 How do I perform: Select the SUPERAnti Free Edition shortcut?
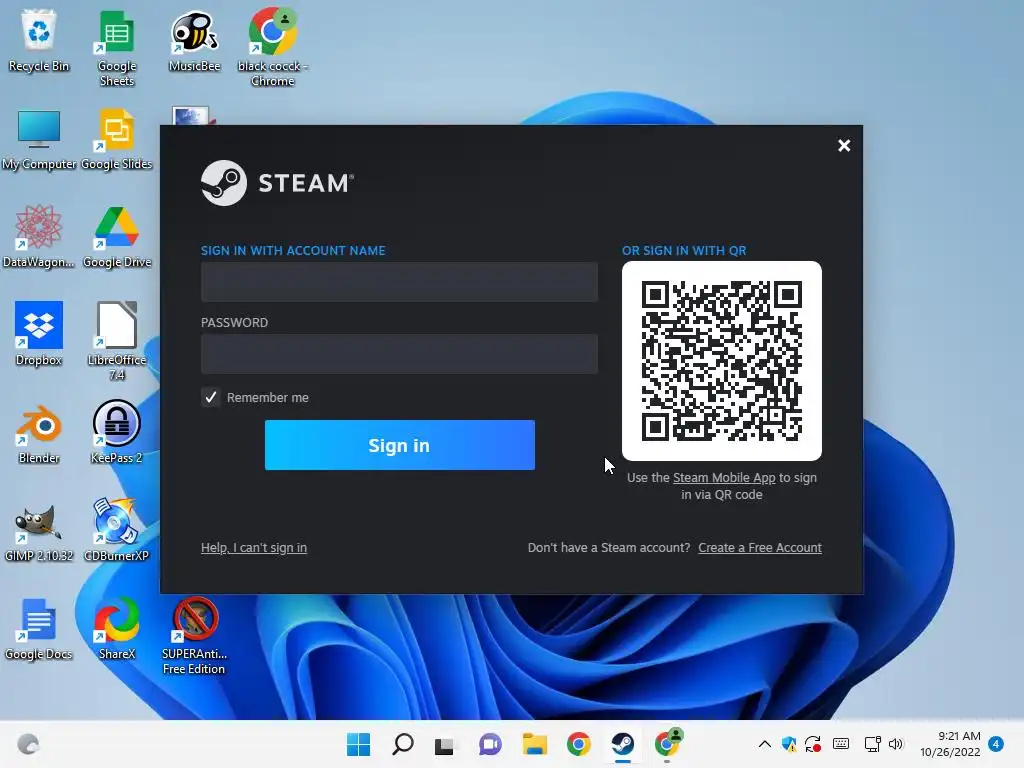click(x=194, y=635)
